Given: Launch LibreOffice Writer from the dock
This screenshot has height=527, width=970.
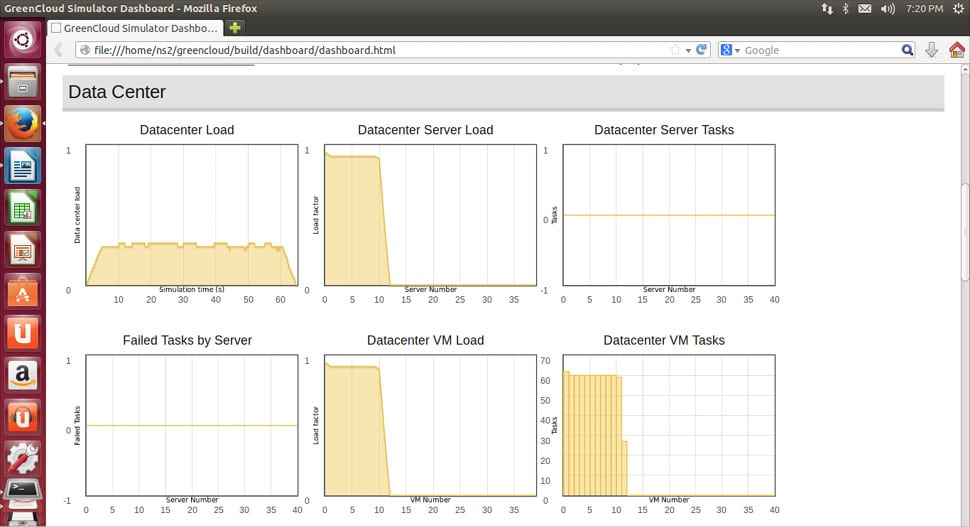Looking at the screenshot, I should point(22,166).
